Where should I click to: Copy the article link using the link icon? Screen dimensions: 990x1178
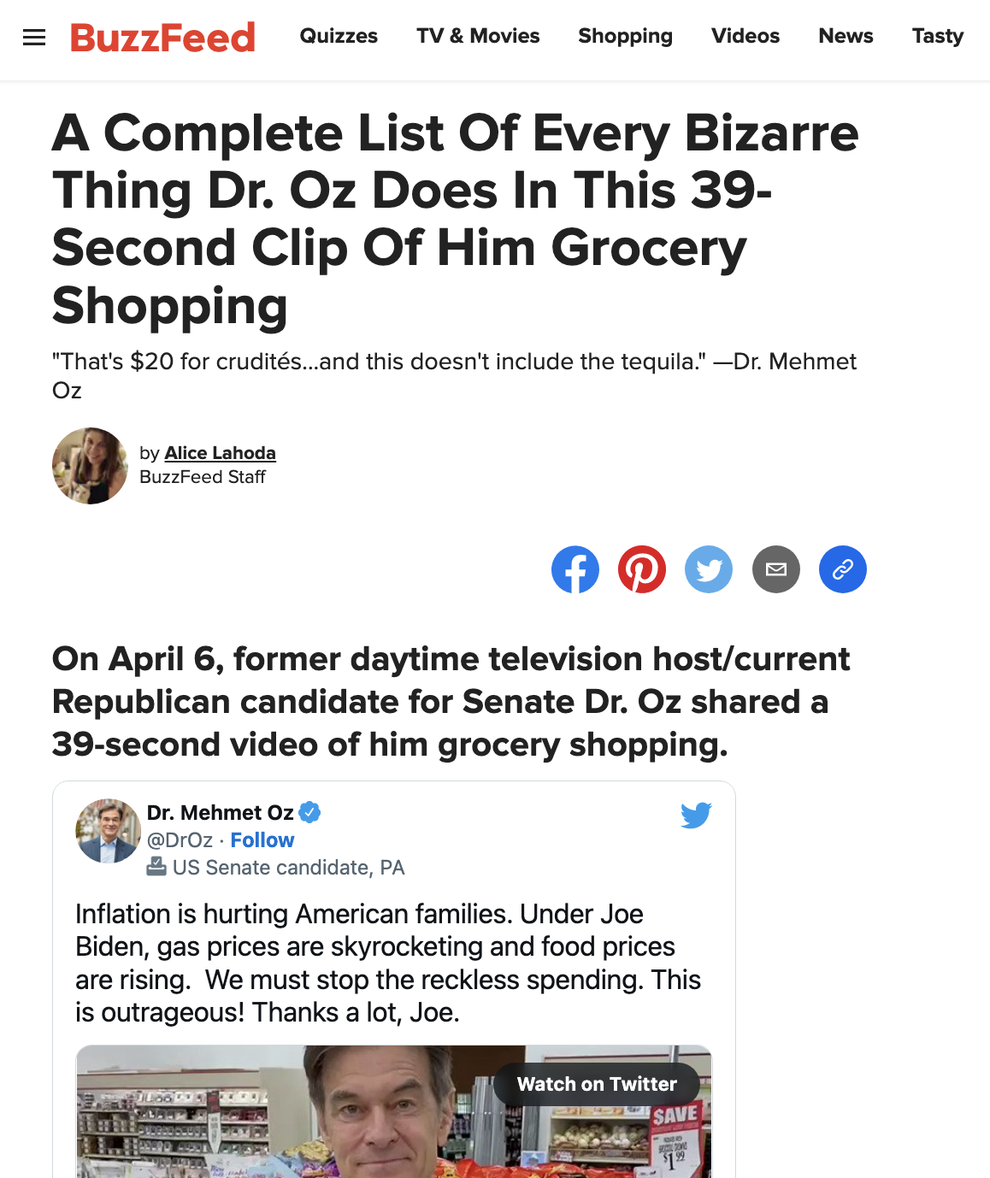(x=842, y=569)
